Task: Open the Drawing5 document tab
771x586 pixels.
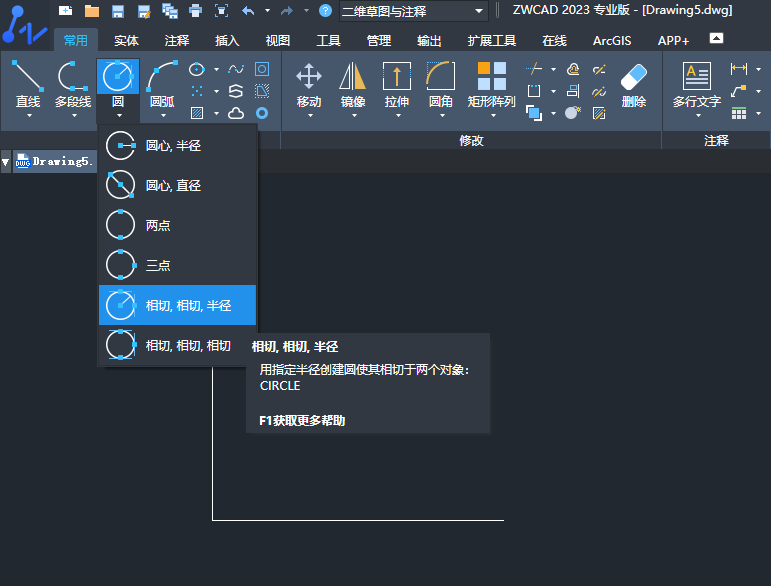Action: [55, 161]
